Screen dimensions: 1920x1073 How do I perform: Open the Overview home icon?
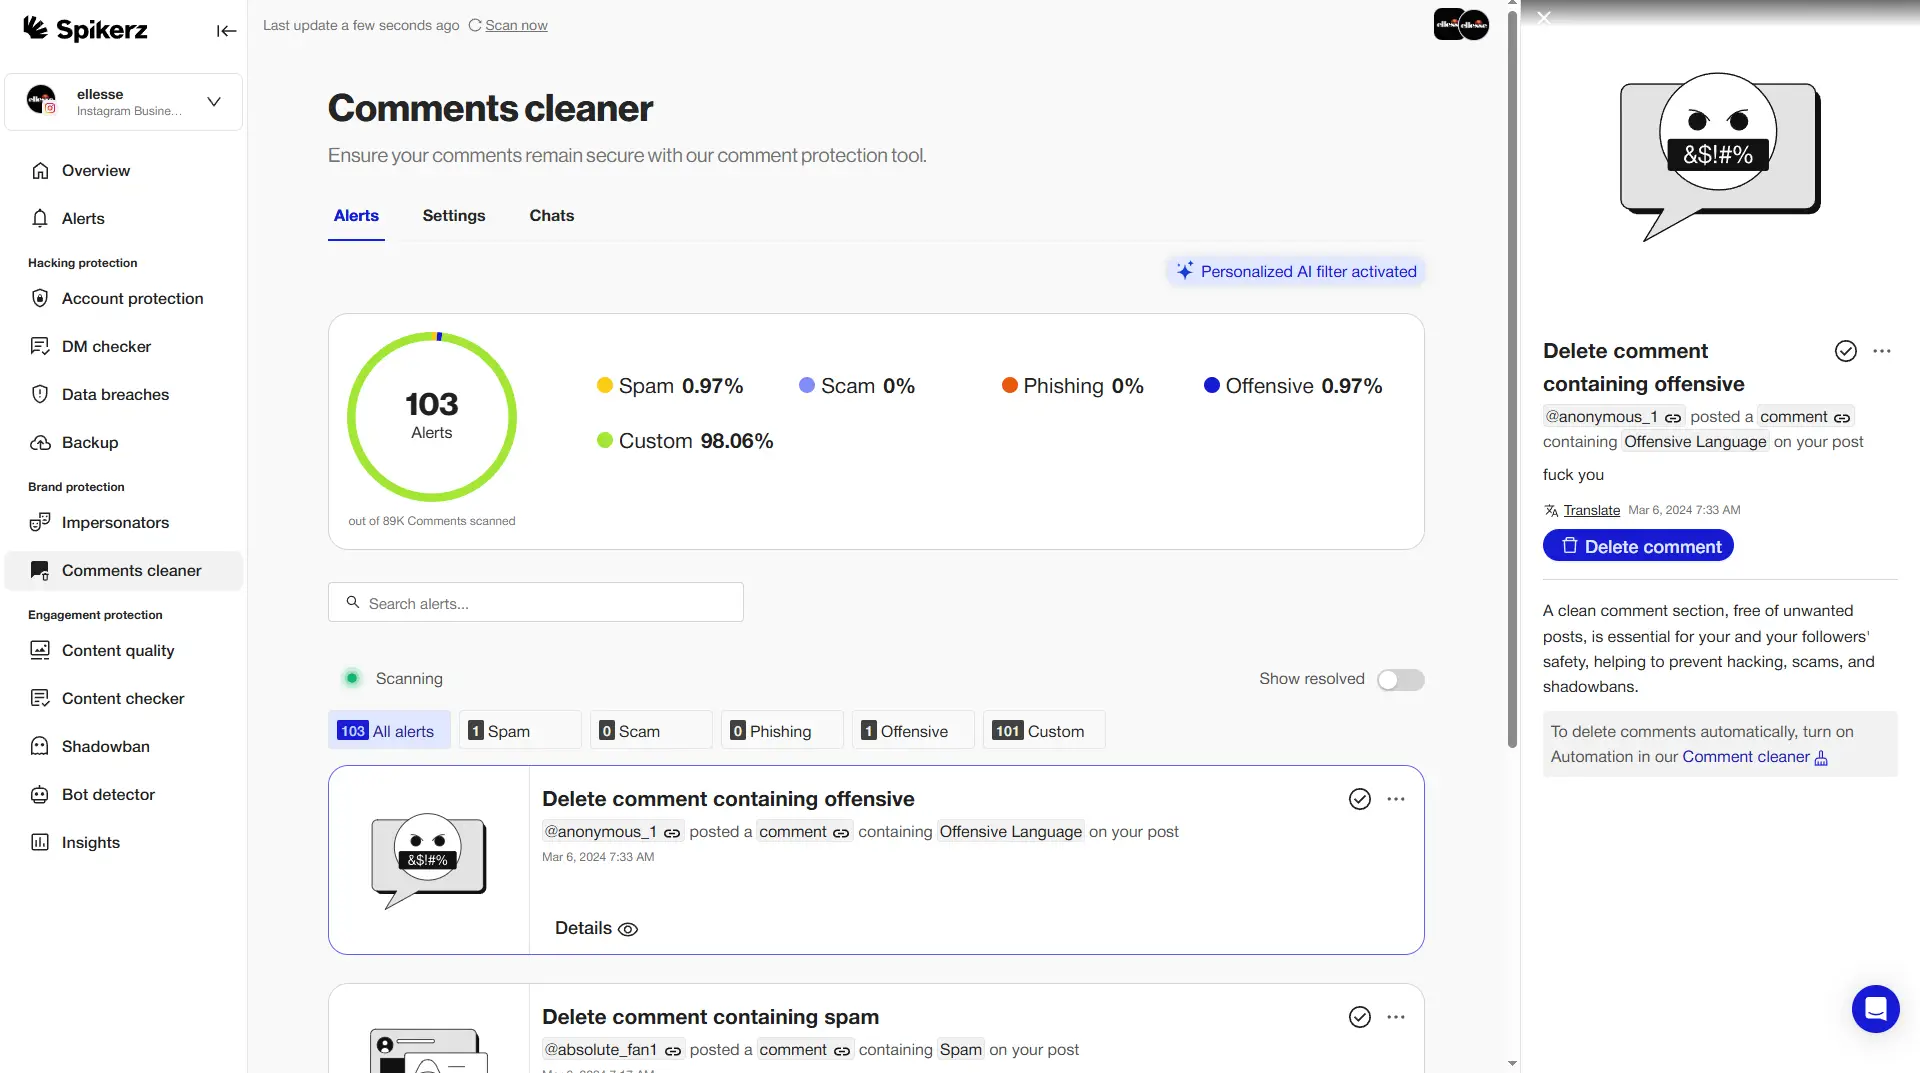click(40, 171)
